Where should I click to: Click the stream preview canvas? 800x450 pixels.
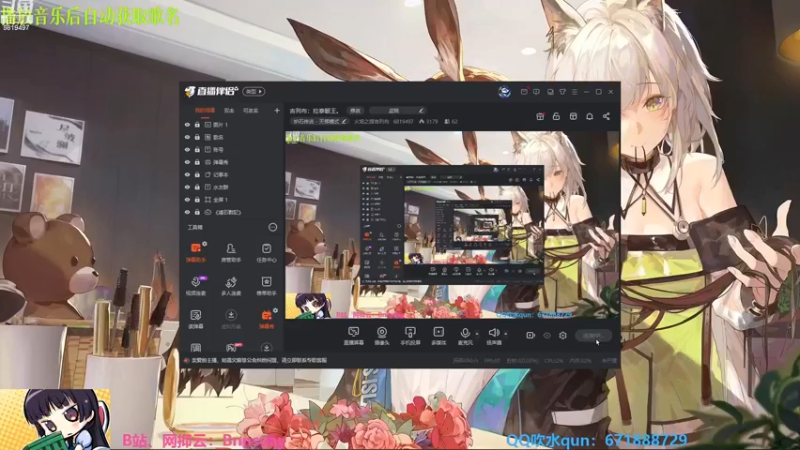coord(452,225)
